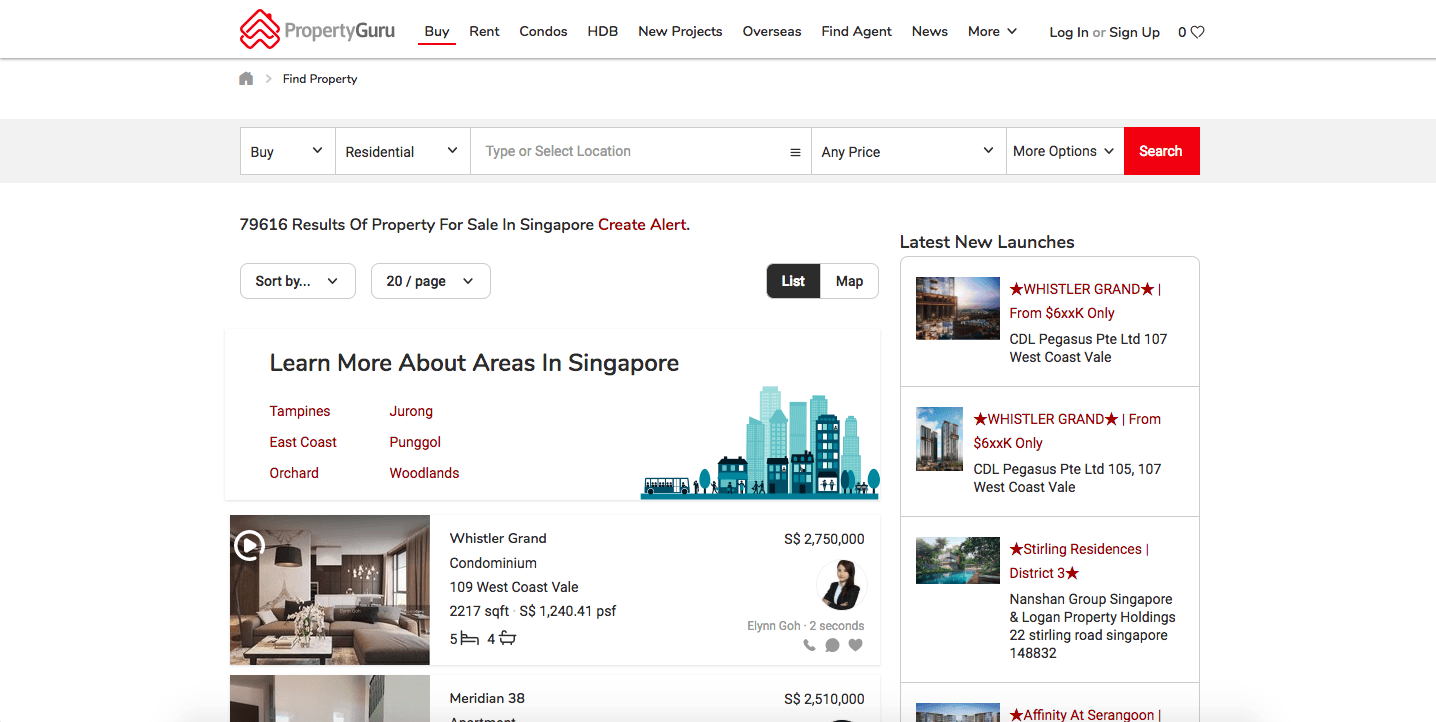
Task: Open the Condos nav tab
Action: (x=543, y=31)
